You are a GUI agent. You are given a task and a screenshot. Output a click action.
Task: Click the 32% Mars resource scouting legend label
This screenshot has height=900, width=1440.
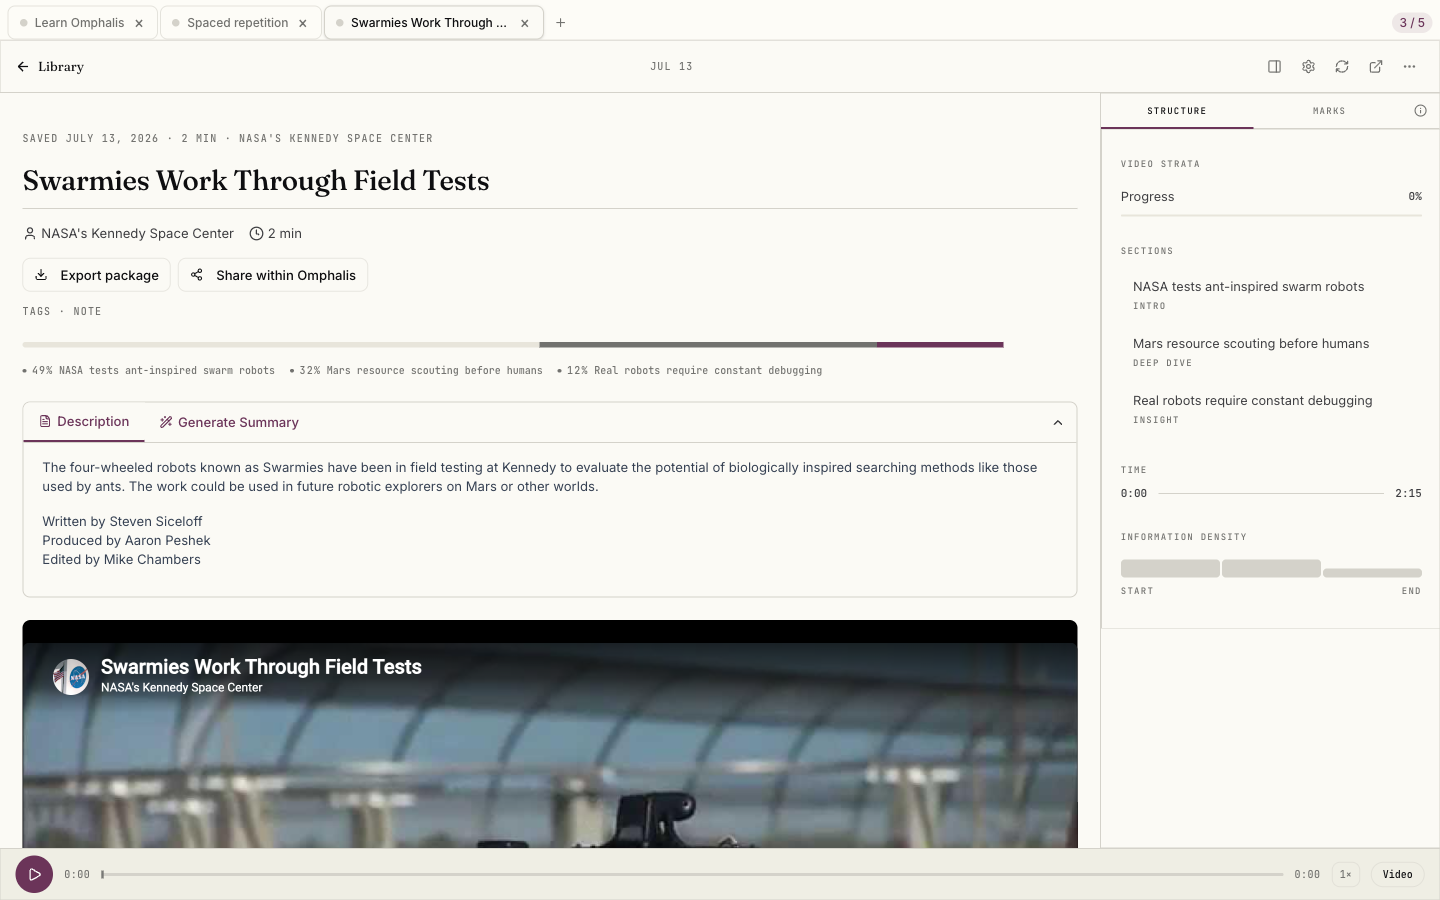point(416,371)
